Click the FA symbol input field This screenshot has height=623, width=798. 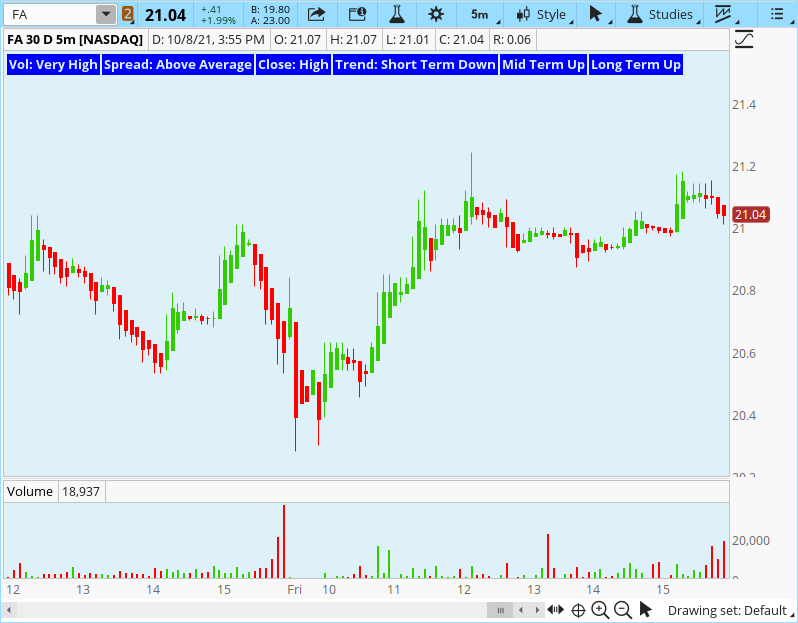[x=50, y=14]
